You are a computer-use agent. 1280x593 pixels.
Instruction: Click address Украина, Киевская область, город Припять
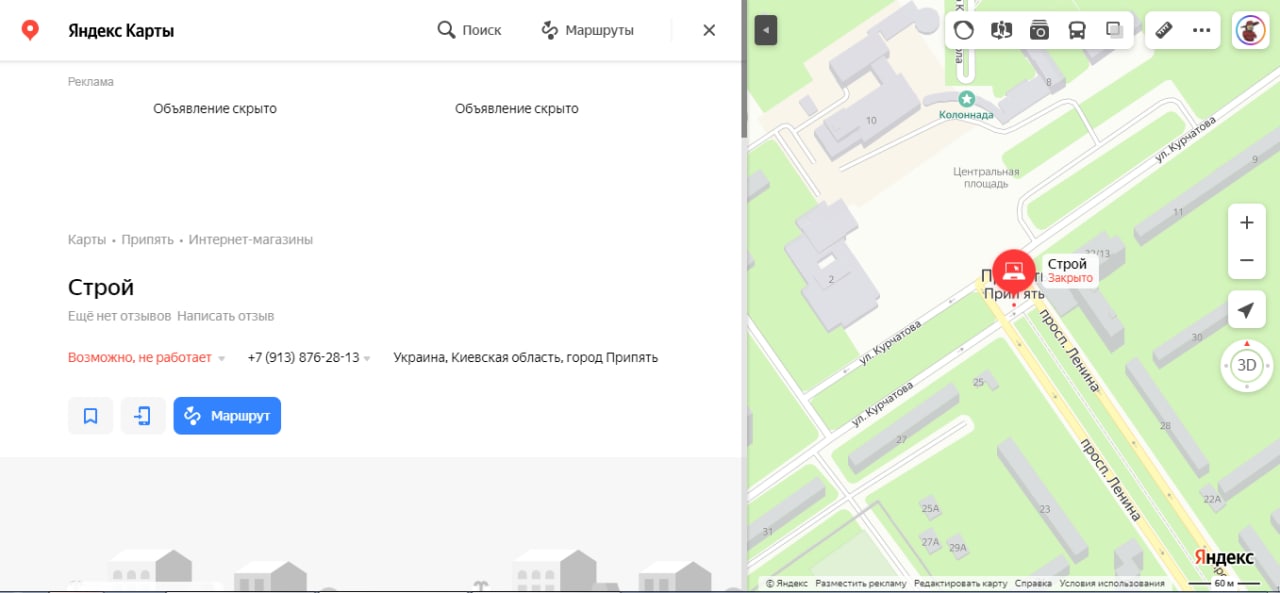coord(526,358)
